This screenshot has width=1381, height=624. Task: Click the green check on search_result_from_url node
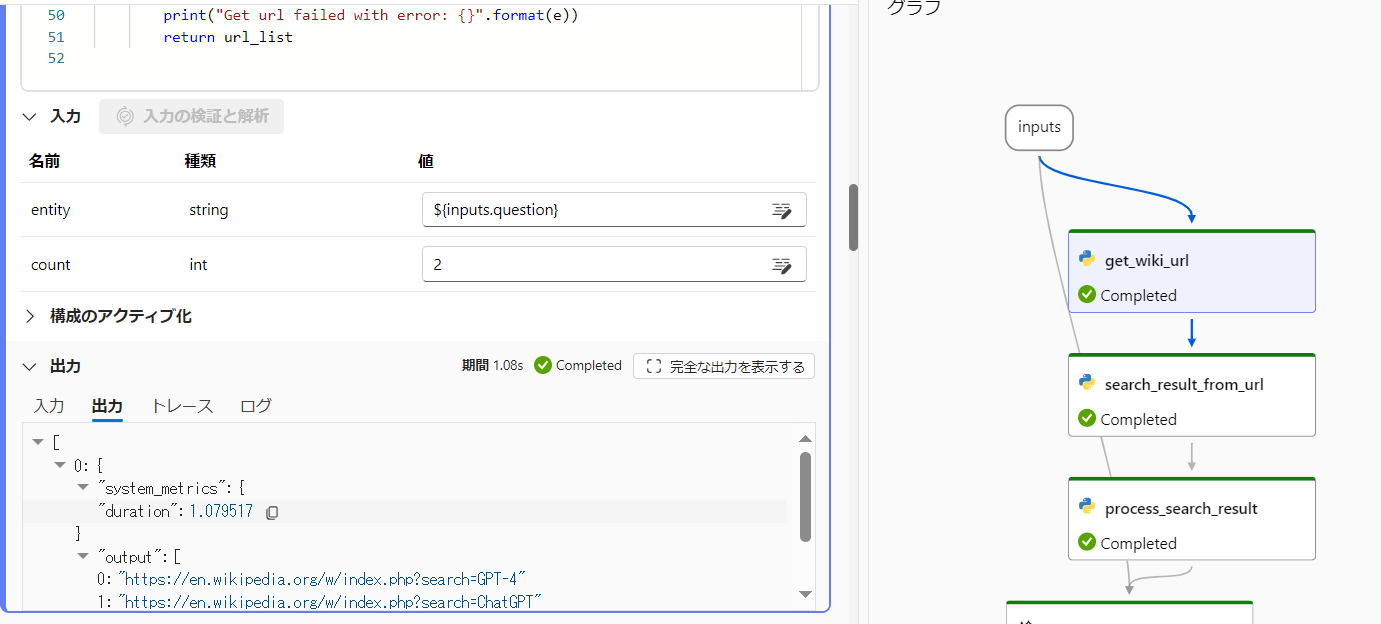coord(1087,419)
